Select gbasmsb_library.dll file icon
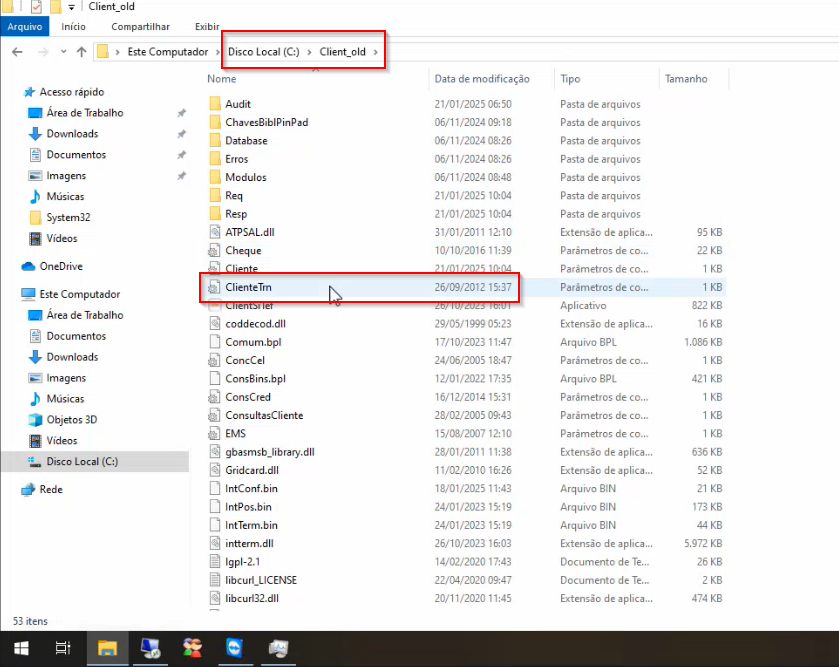Screen dimensions: 839x667 tap(215, 451)
